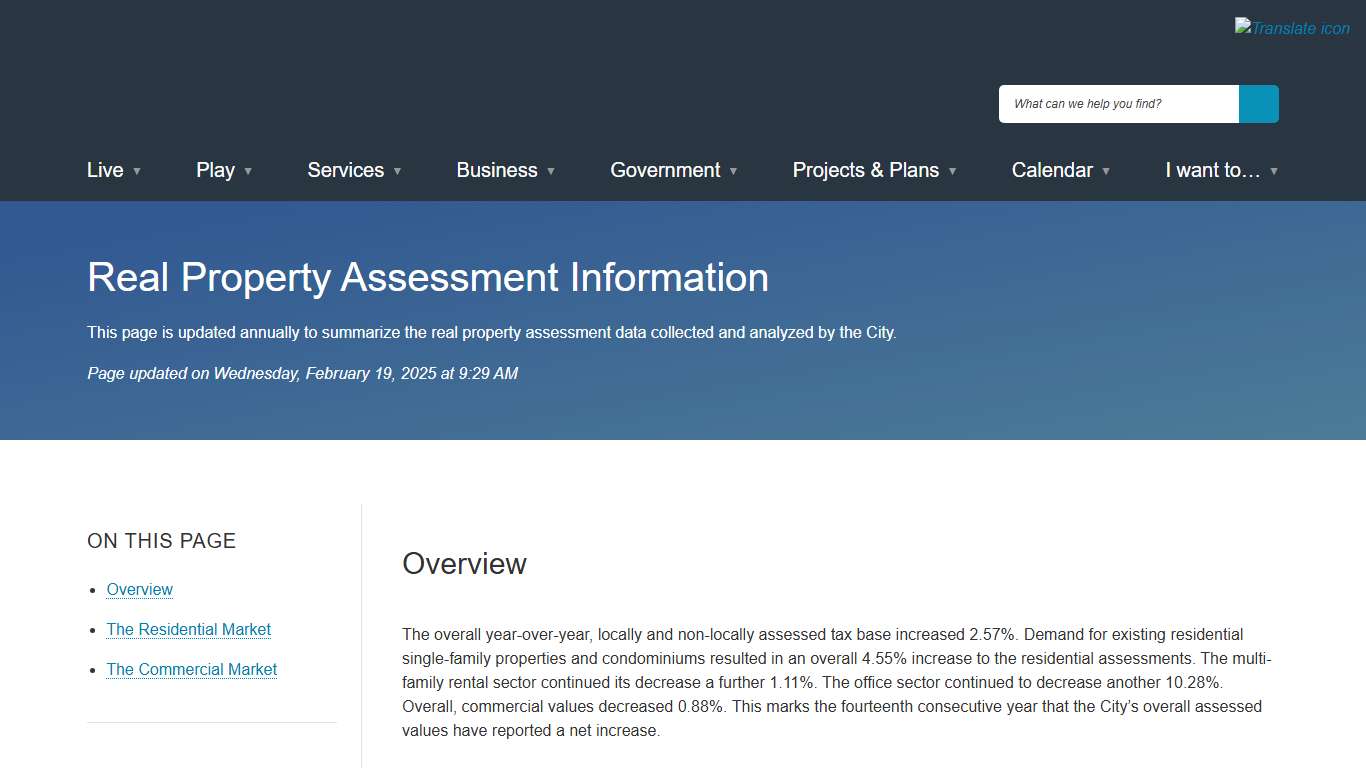The height and width of the screenshot is (768, 1366).
Task: Click the Services navigation item
Action: click(x=345, y=170)
